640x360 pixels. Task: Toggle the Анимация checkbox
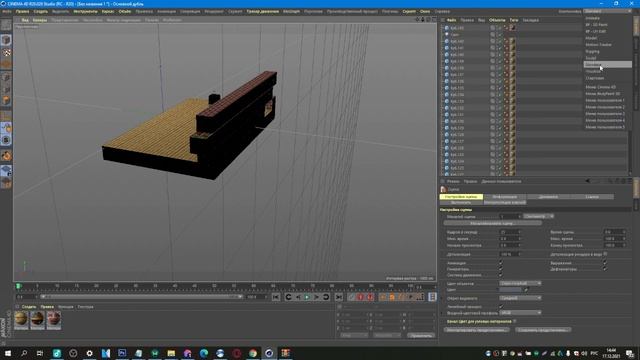click(x=500, y=263)
